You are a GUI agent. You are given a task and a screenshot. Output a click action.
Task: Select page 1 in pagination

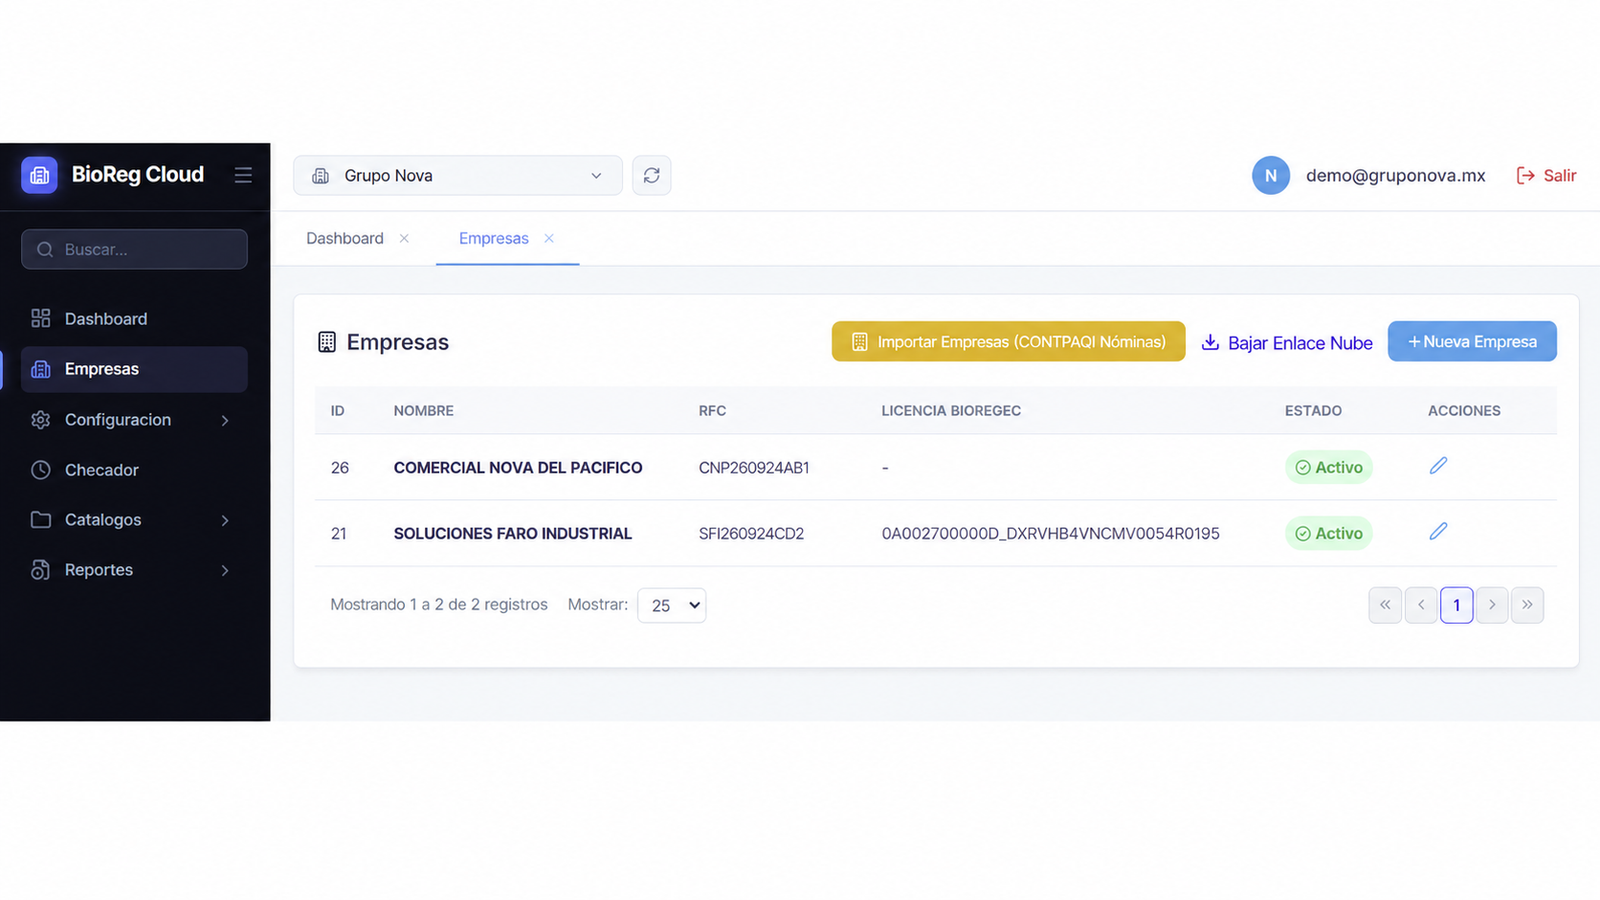[1456, 605]
